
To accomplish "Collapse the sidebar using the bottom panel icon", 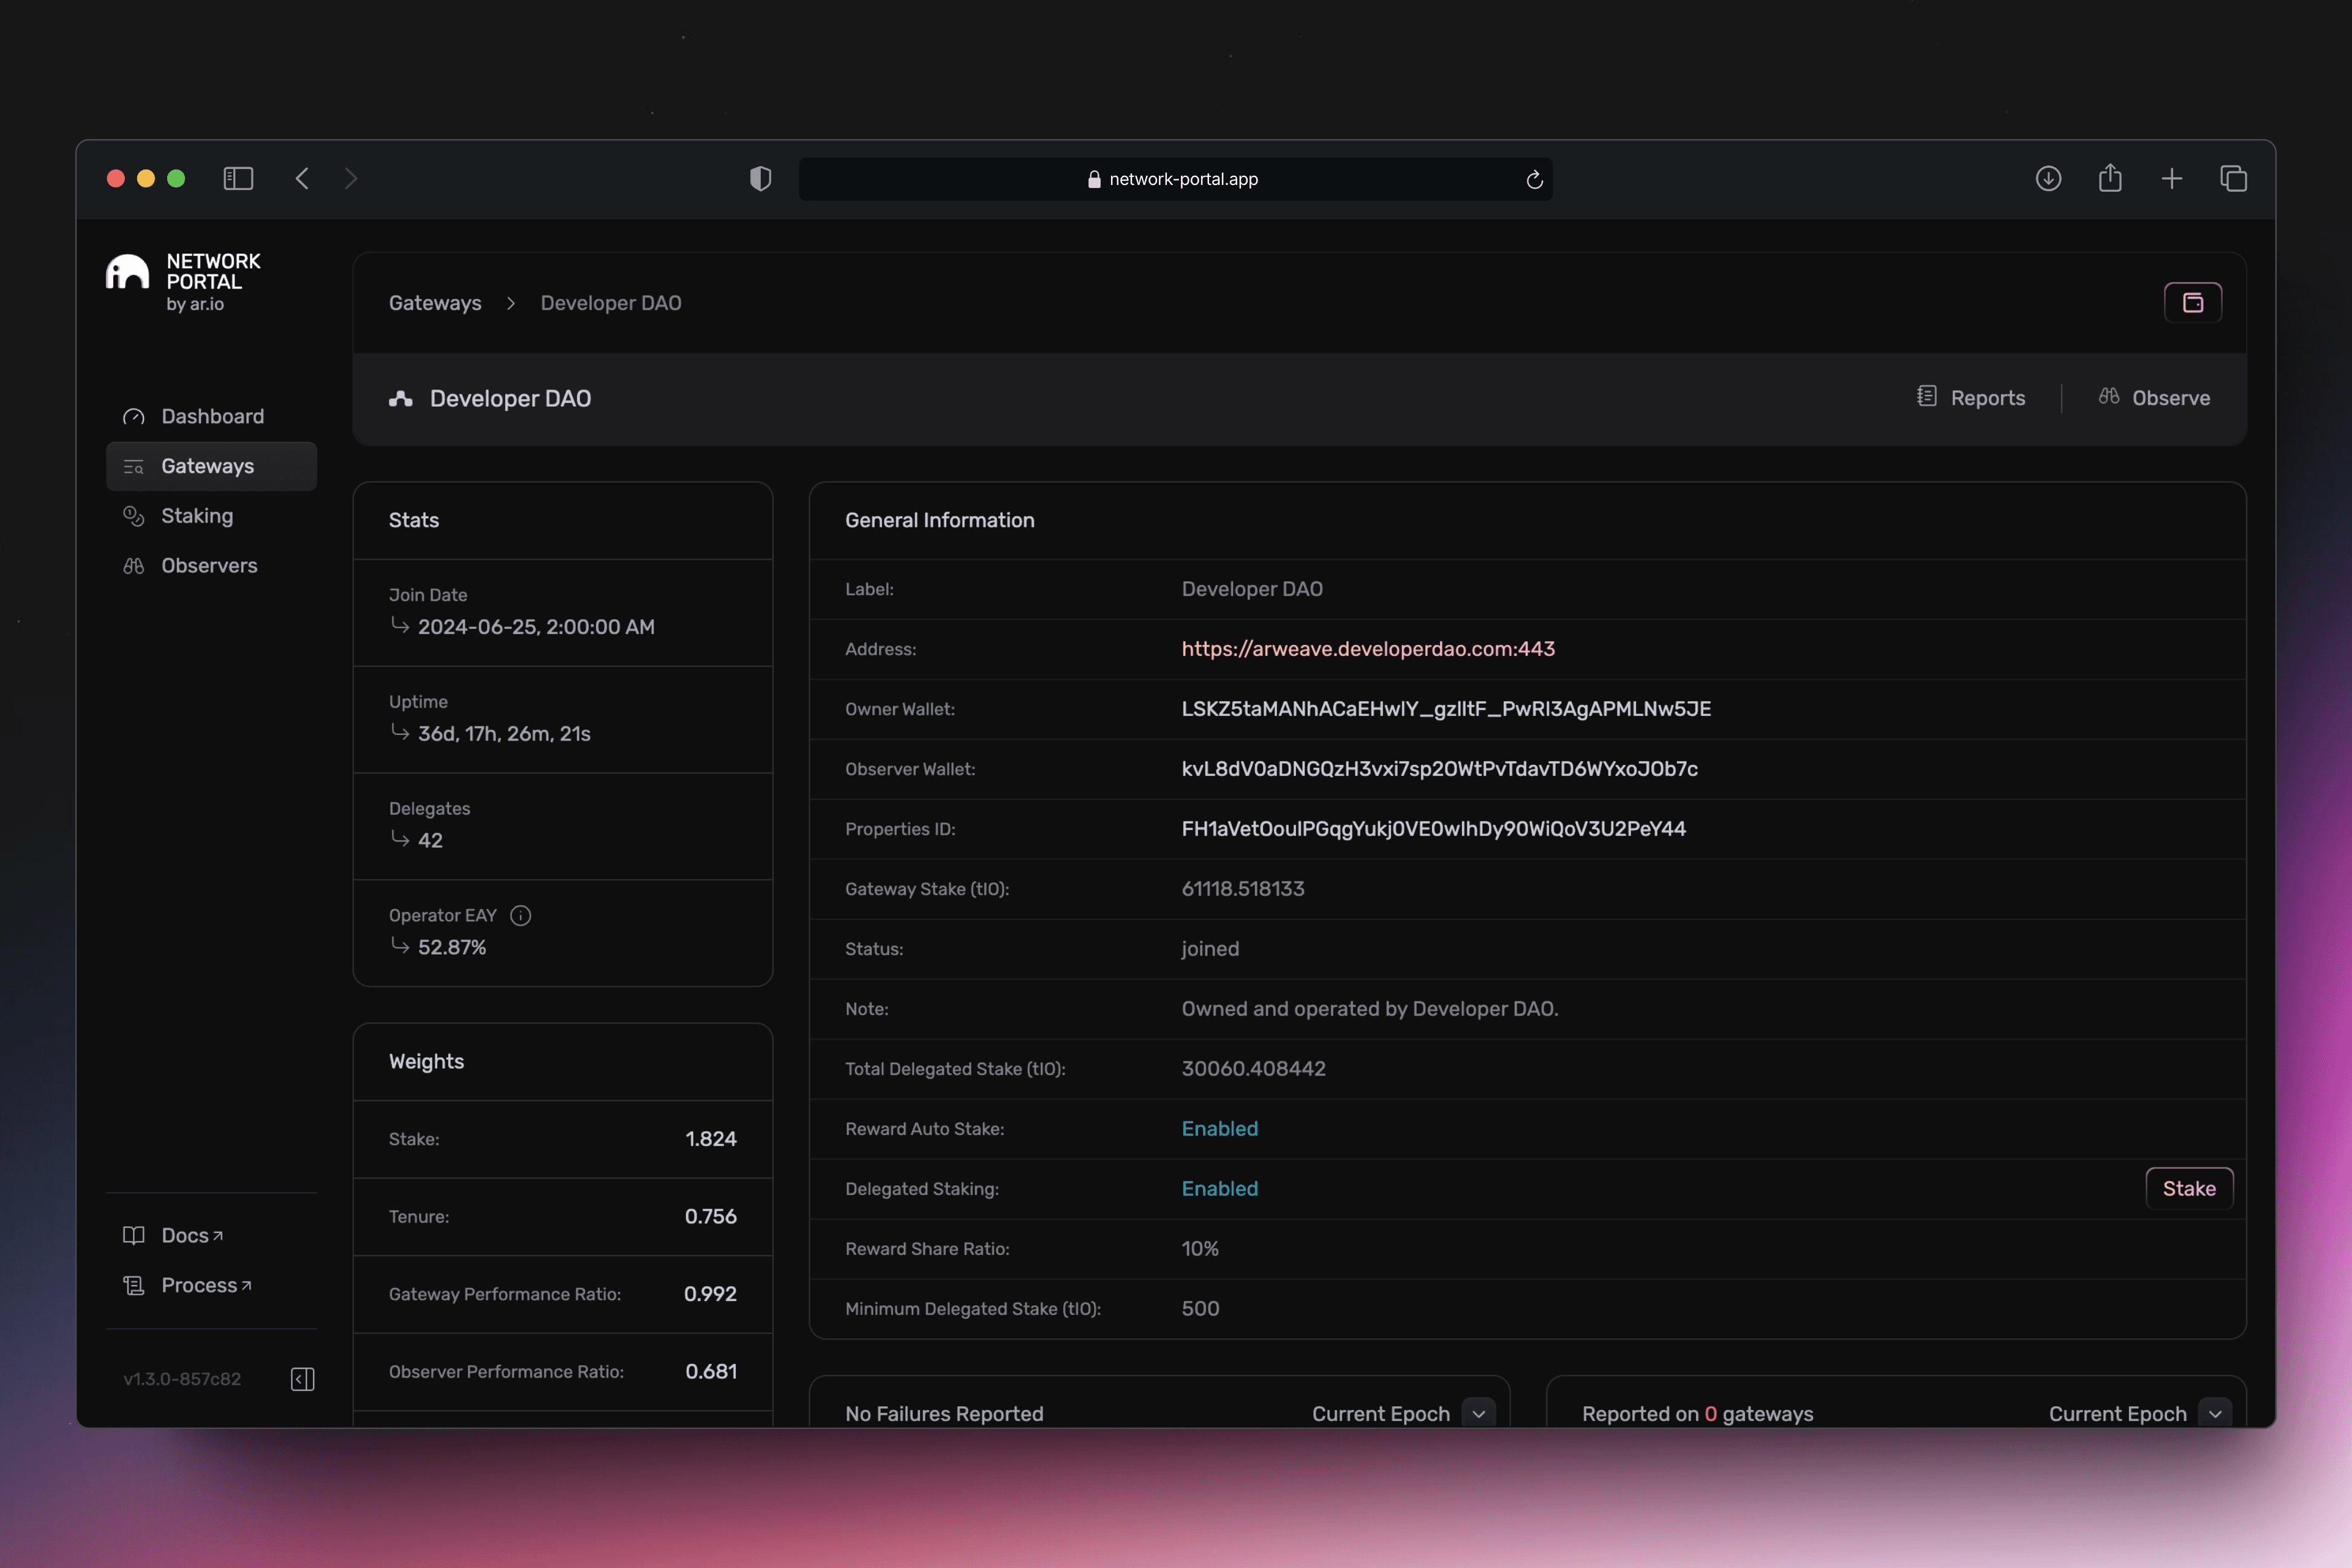I will coord(302,1379).
